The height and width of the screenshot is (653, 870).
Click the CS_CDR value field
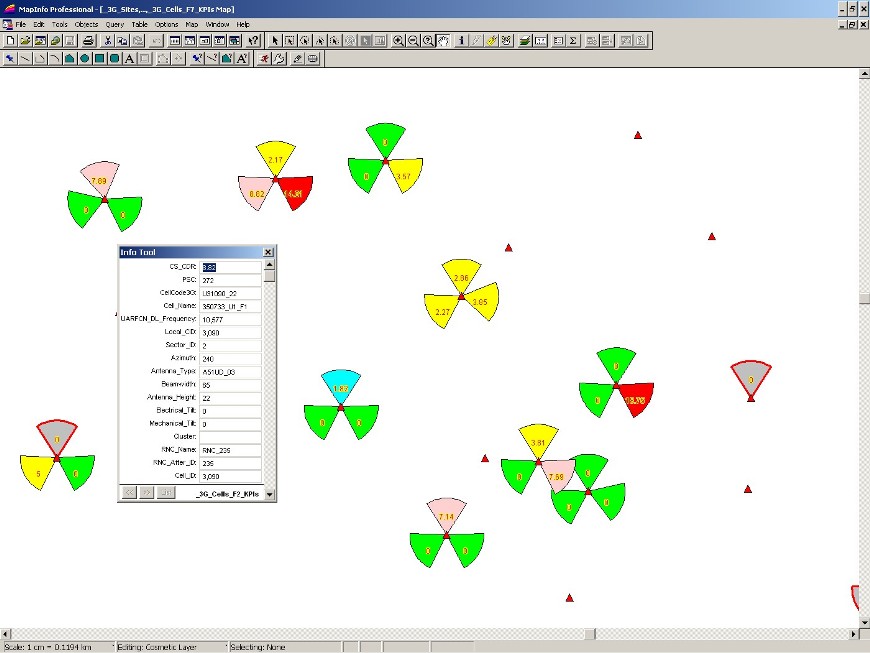(x=230, y=267)
